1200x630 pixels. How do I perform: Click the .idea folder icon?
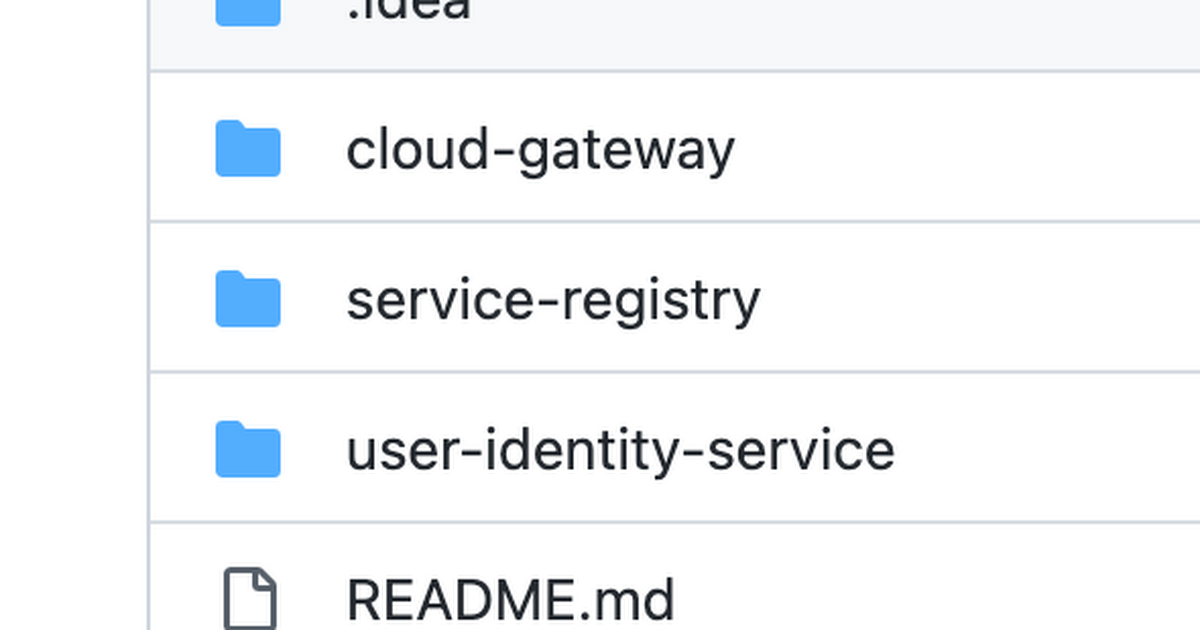(247, 8)
